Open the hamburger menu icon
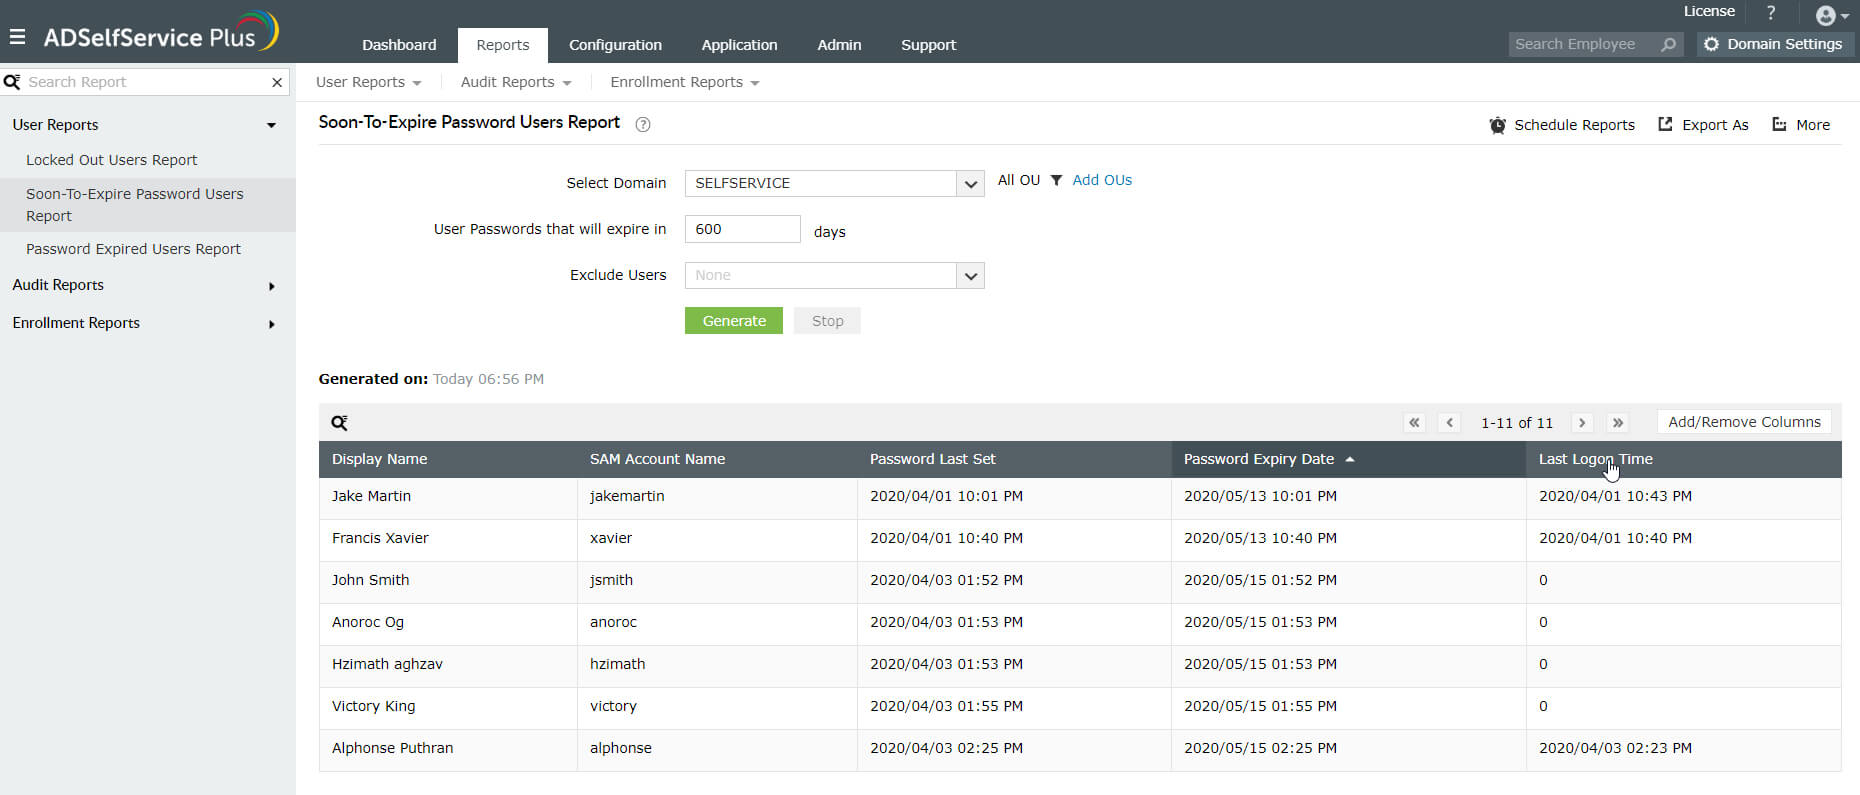Image resolution: width=1860 pixels, height=795 pixels. tap(17, 37)
